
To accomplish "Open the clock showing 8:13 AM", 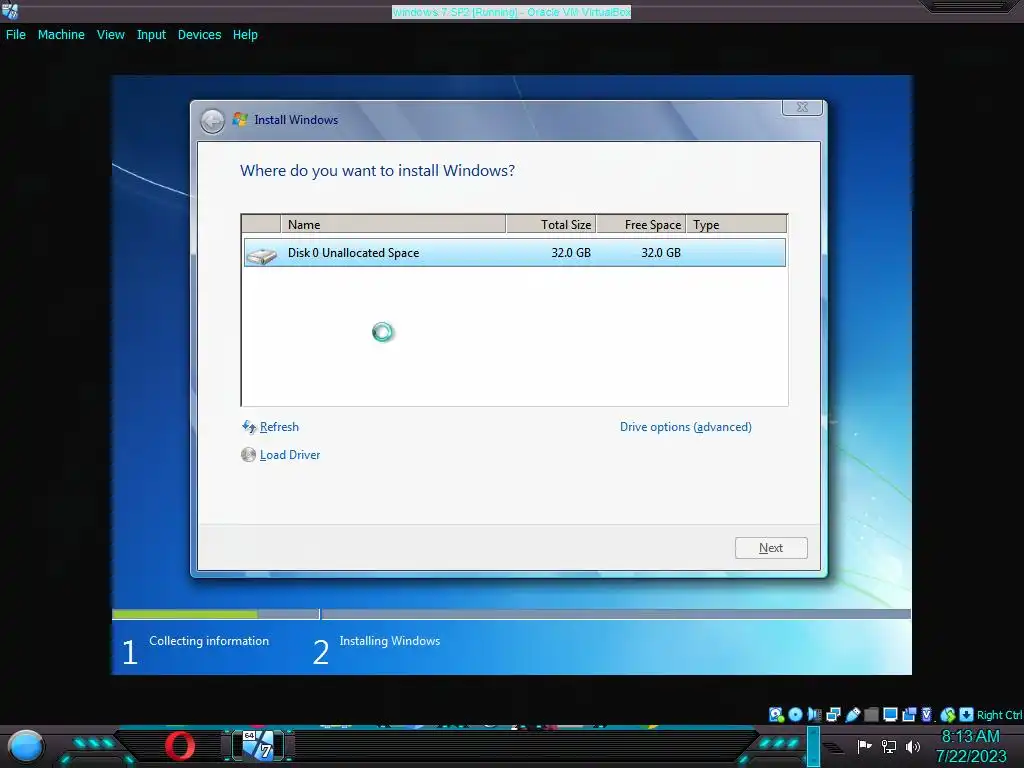I will pos(970,737).
